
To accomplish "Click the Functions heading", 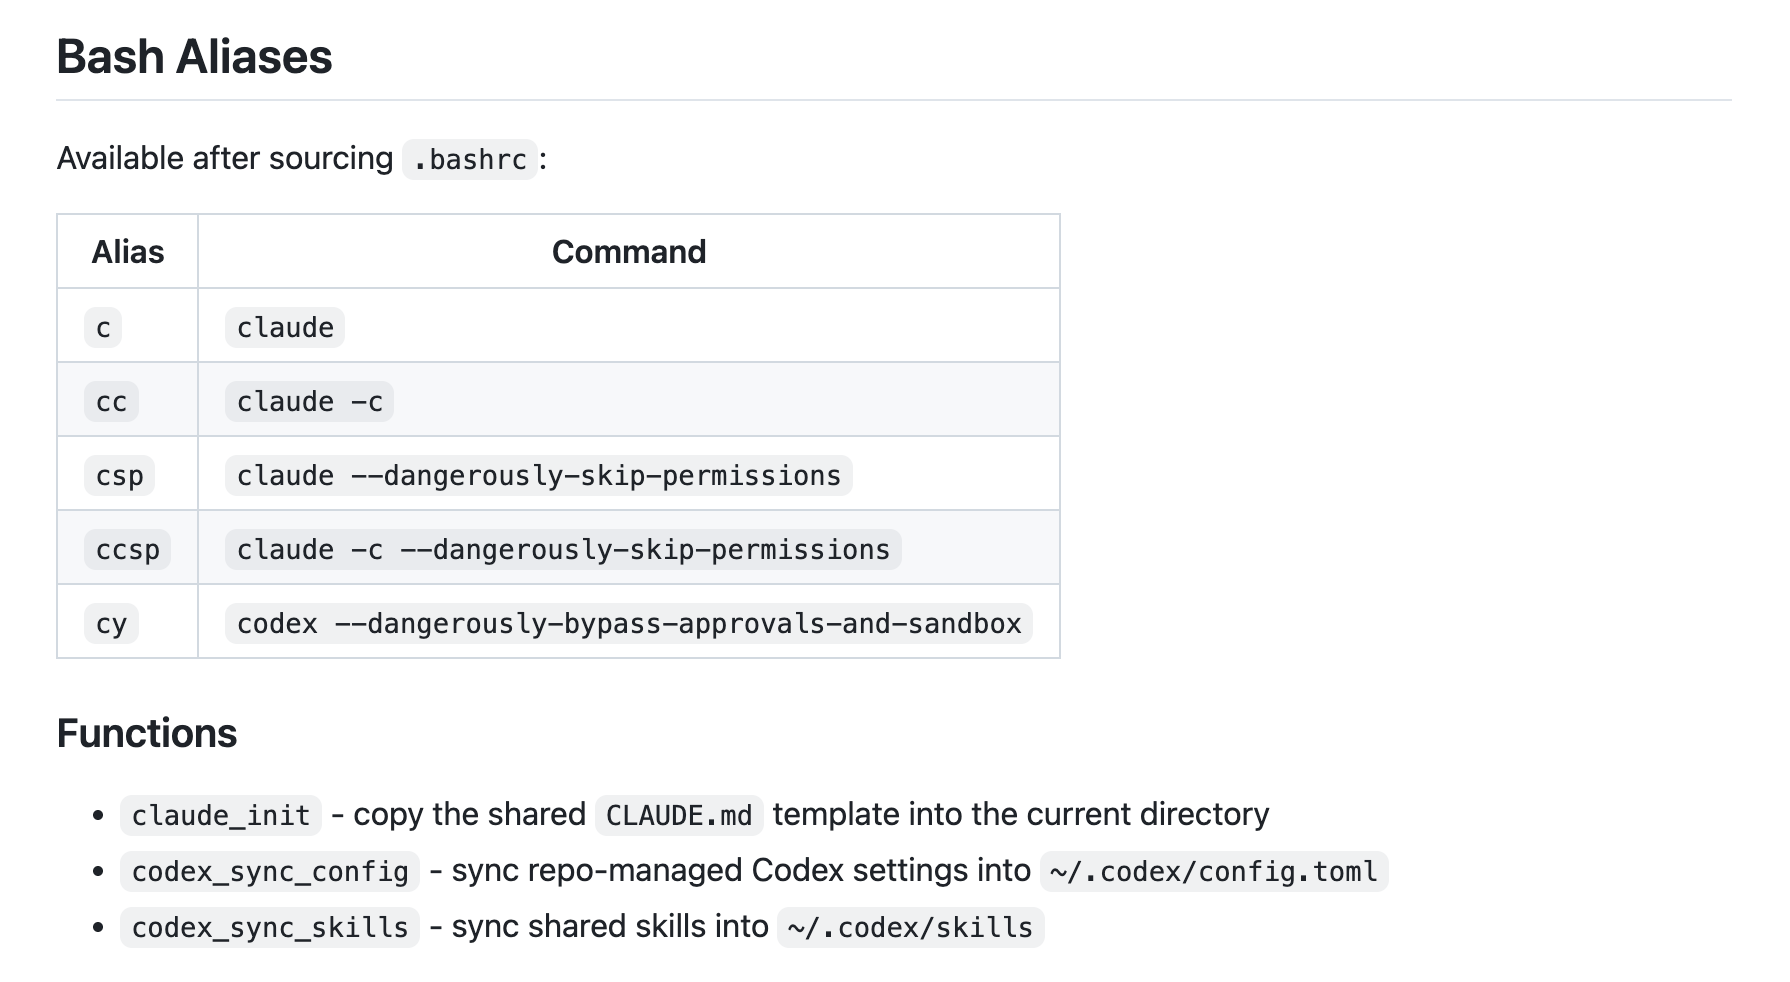I will (x=147, y=733).
